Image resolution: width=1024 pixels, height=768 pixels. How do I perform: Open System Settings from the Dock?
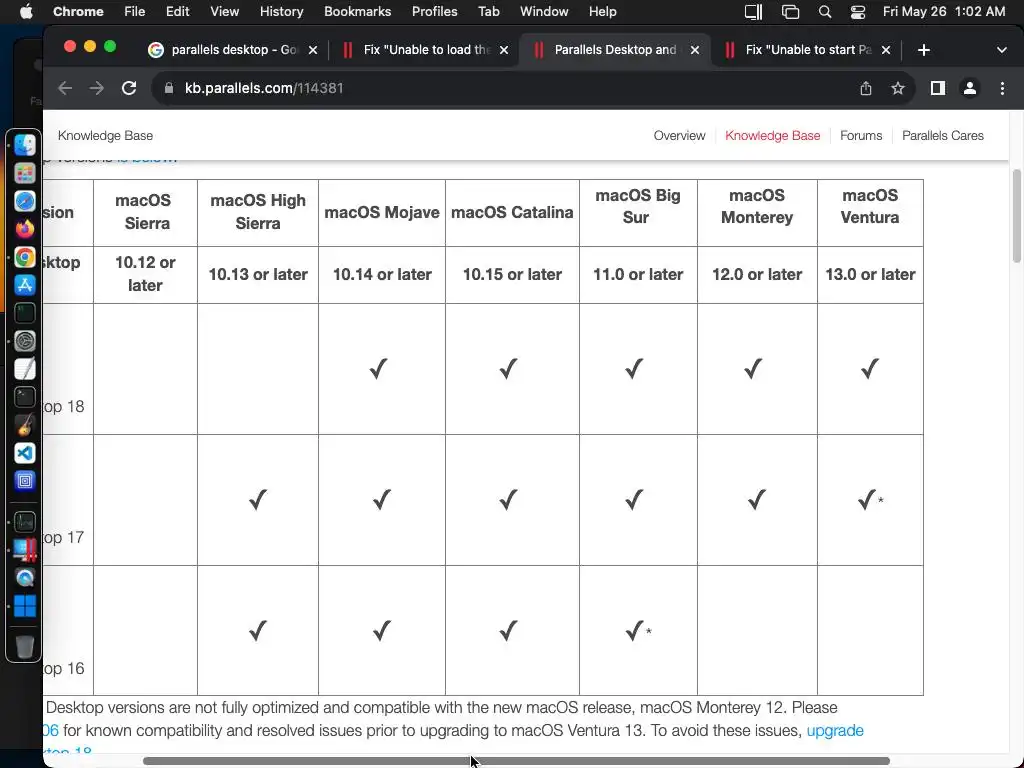25,341
